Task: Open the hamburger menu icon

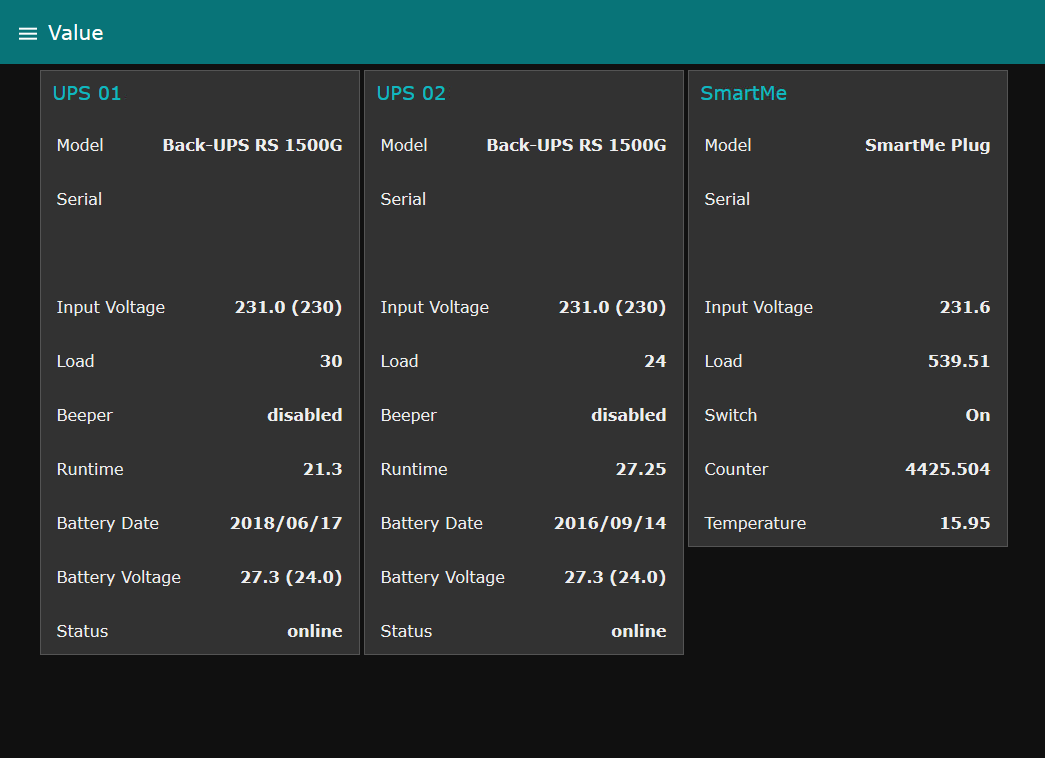Action: coord(28,34)
